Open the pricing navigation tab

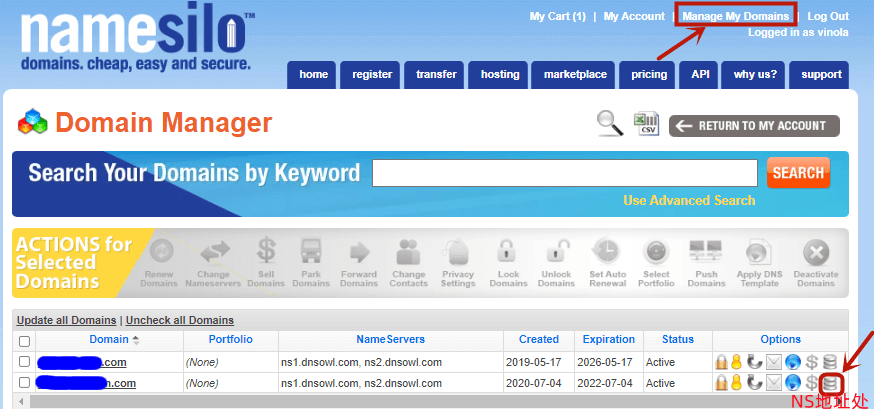coord(649,75)
